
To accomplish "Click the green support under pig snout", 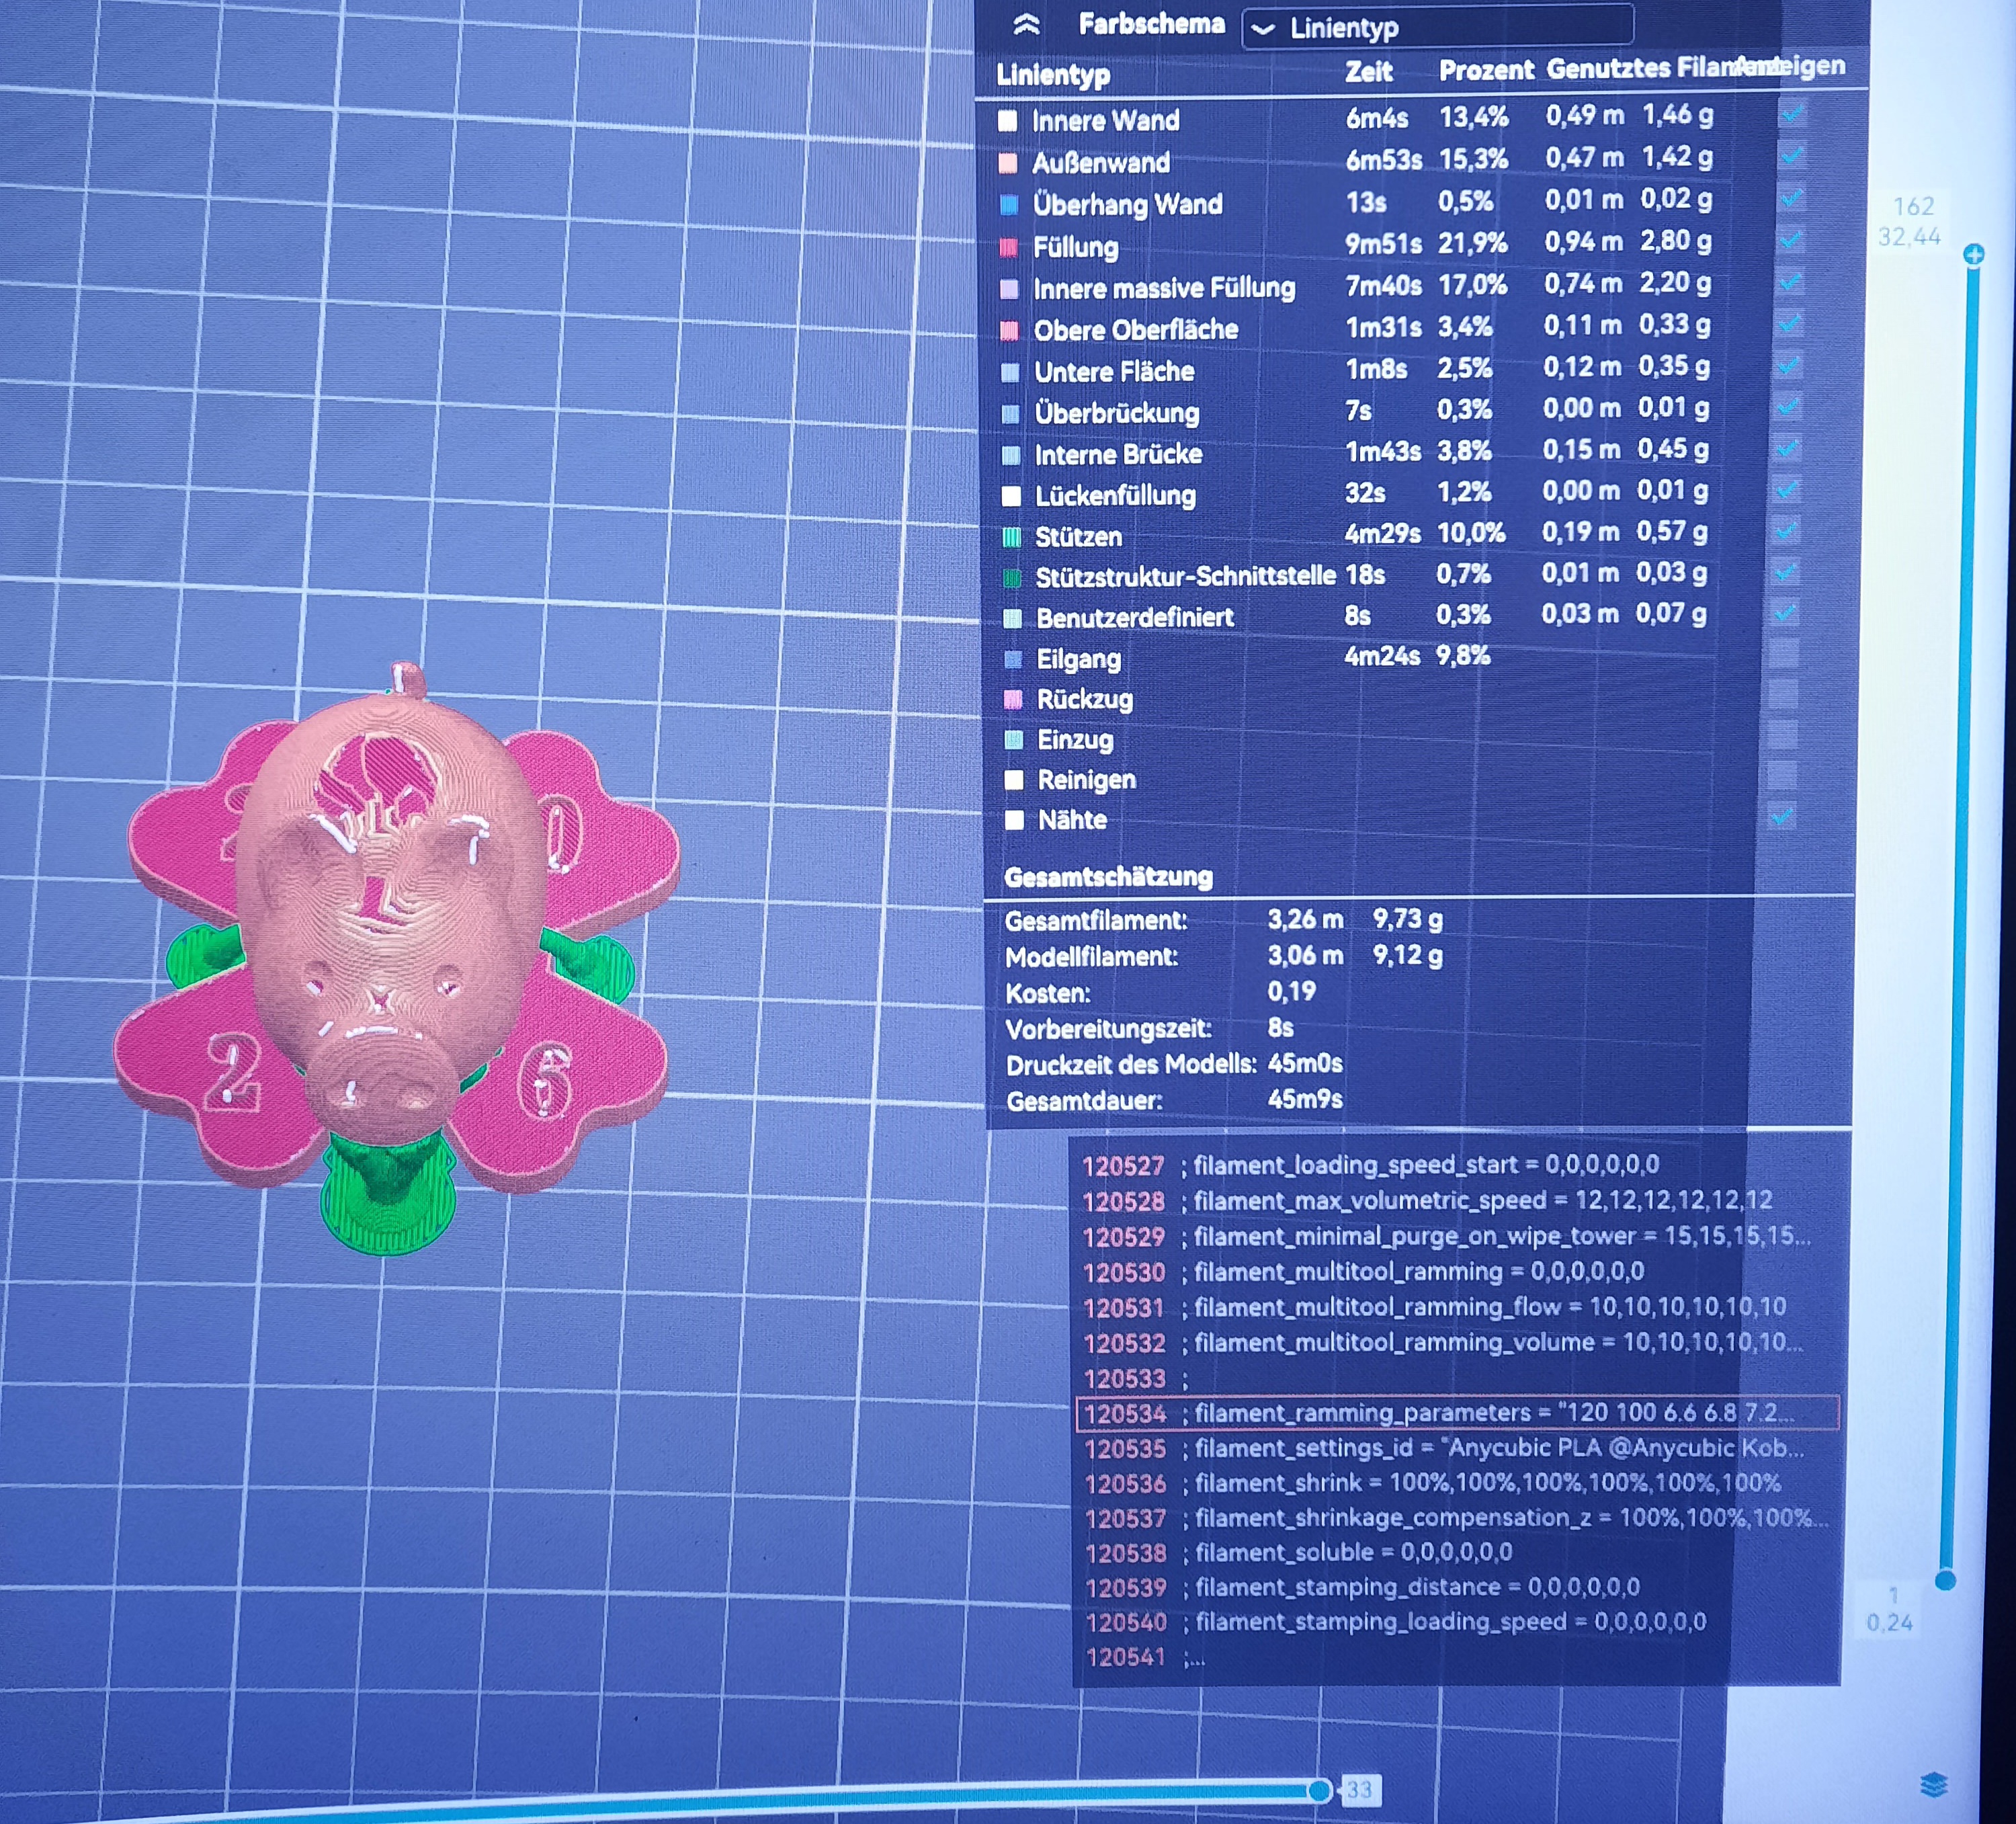I will pyautogui.click(x=388, y=1195).
